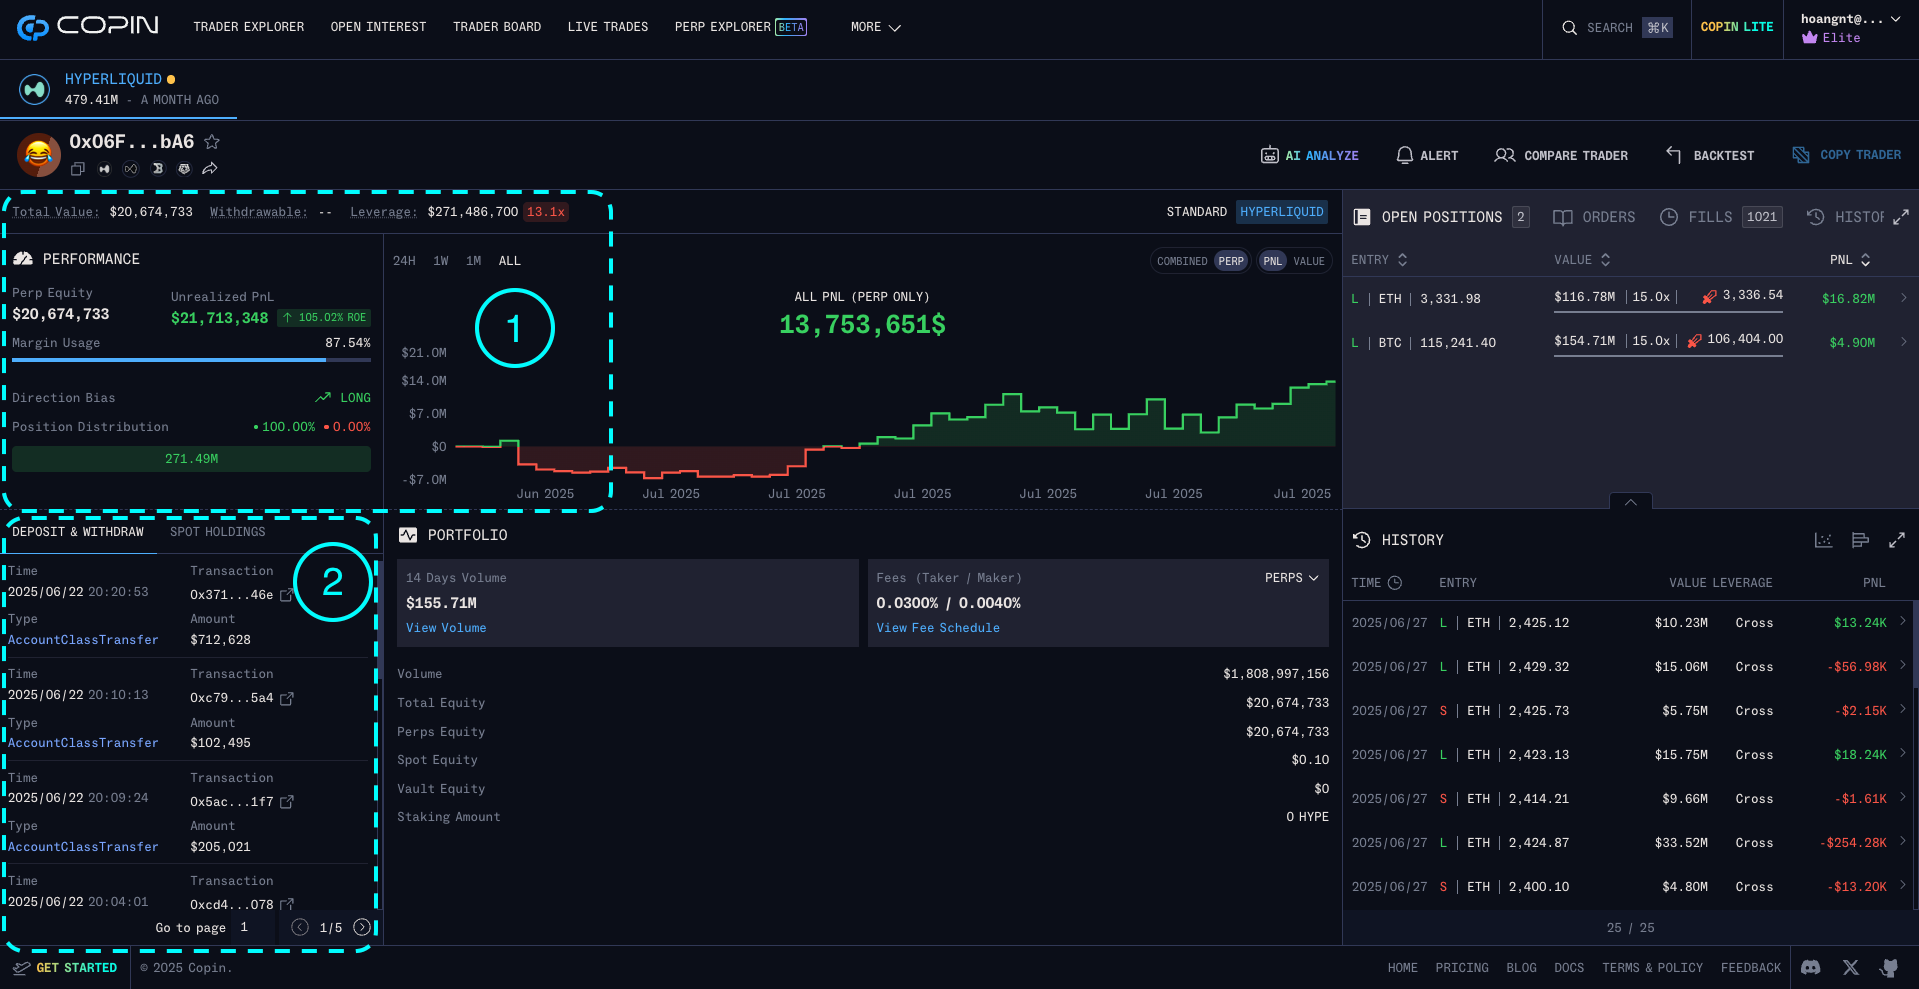Go to next page of deposits
This screenshot has width=1919, height=989.
point(362,927)
